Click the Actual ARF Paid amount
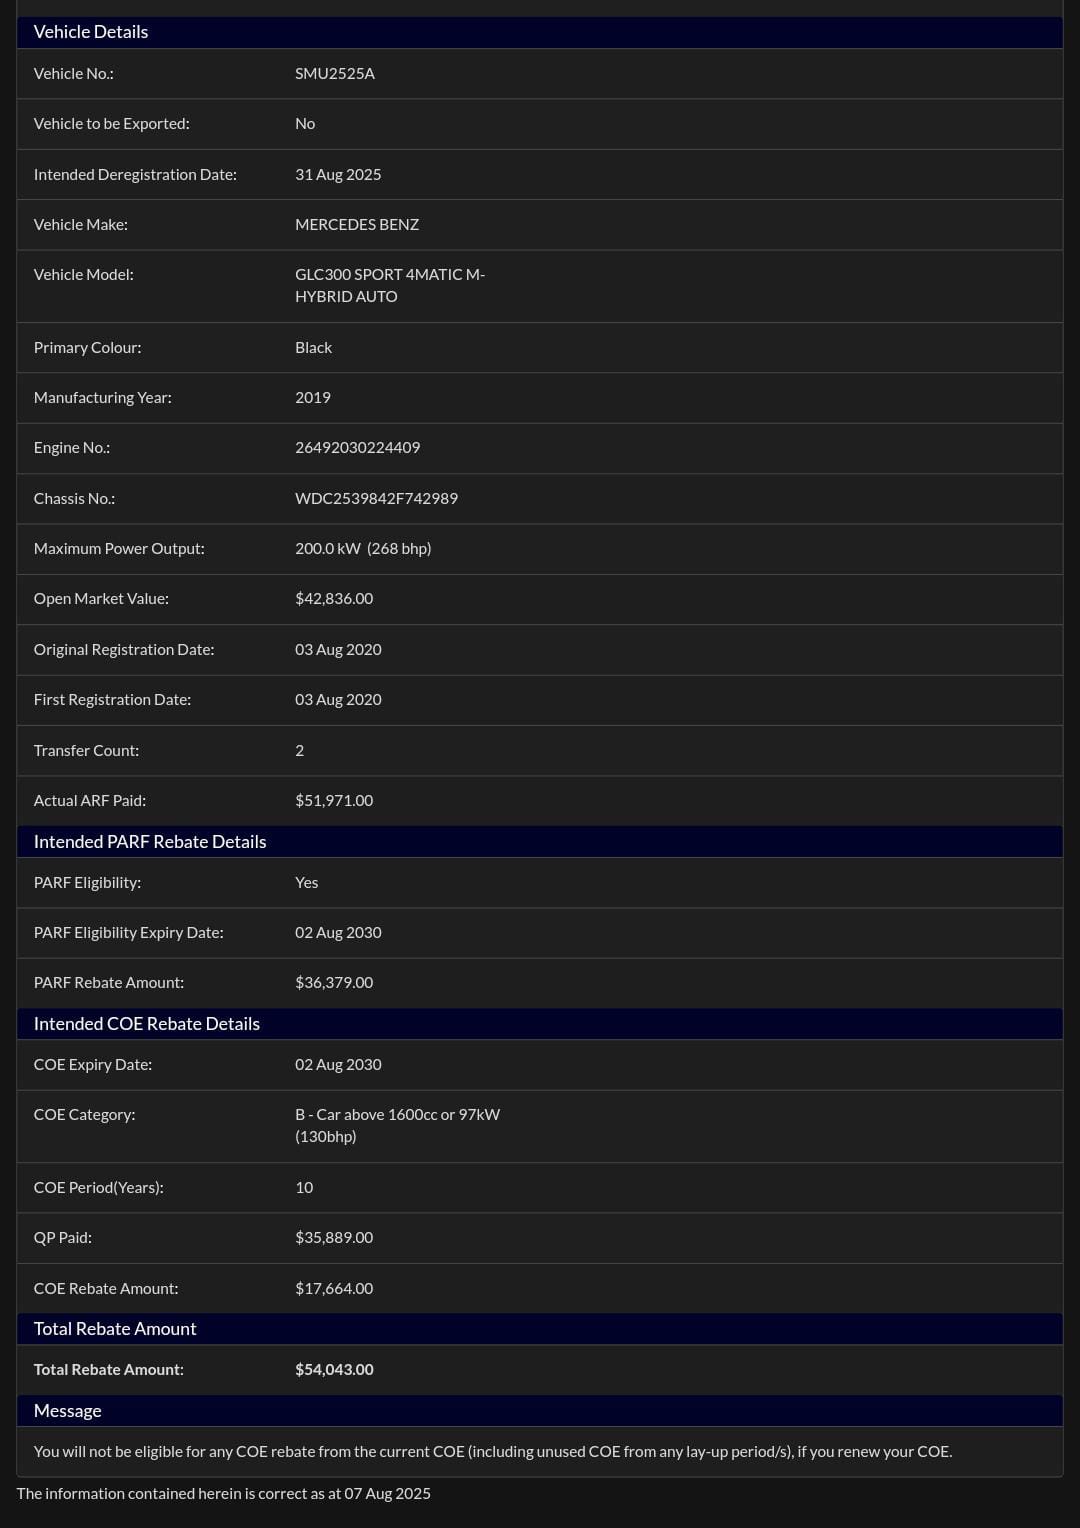1080x1528 pixels. coord(334,801)
